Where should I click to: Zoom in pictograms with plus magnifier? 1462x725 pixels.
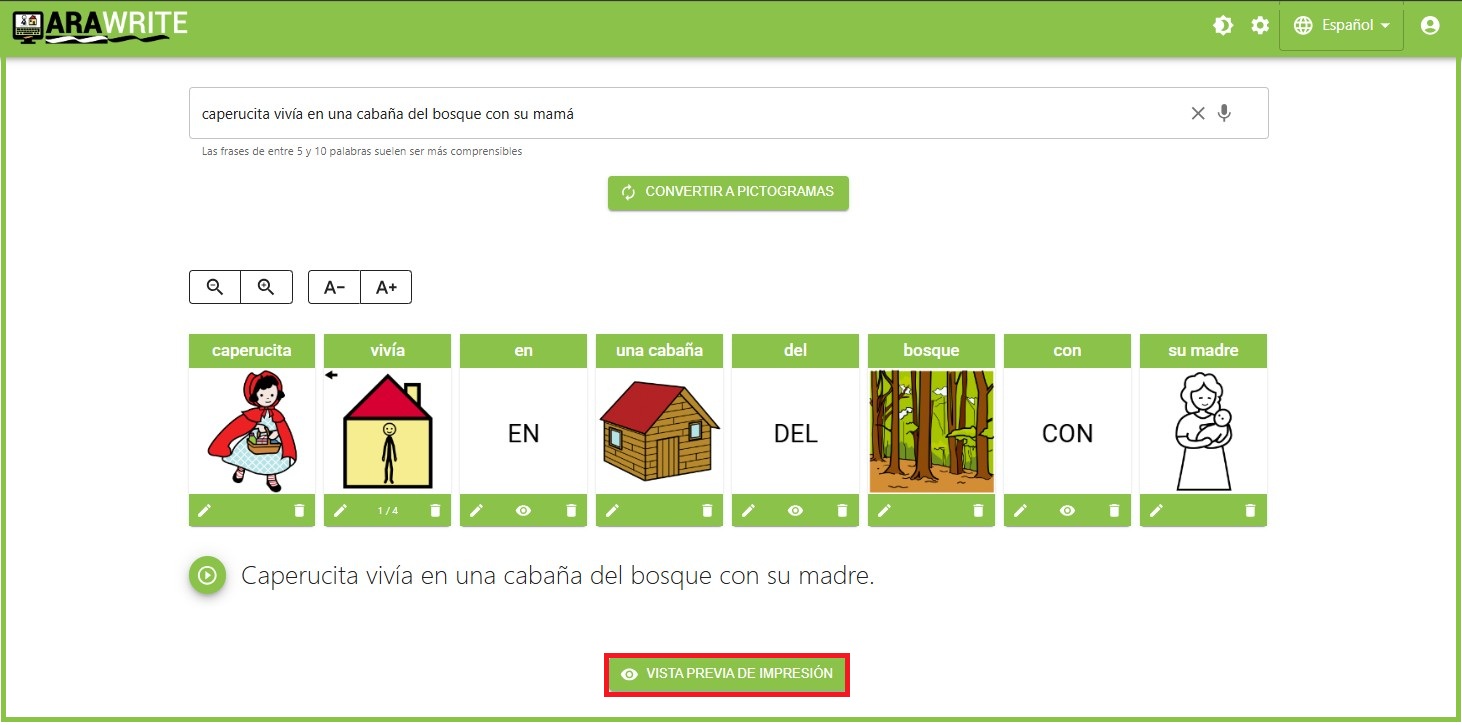[266, 287]
